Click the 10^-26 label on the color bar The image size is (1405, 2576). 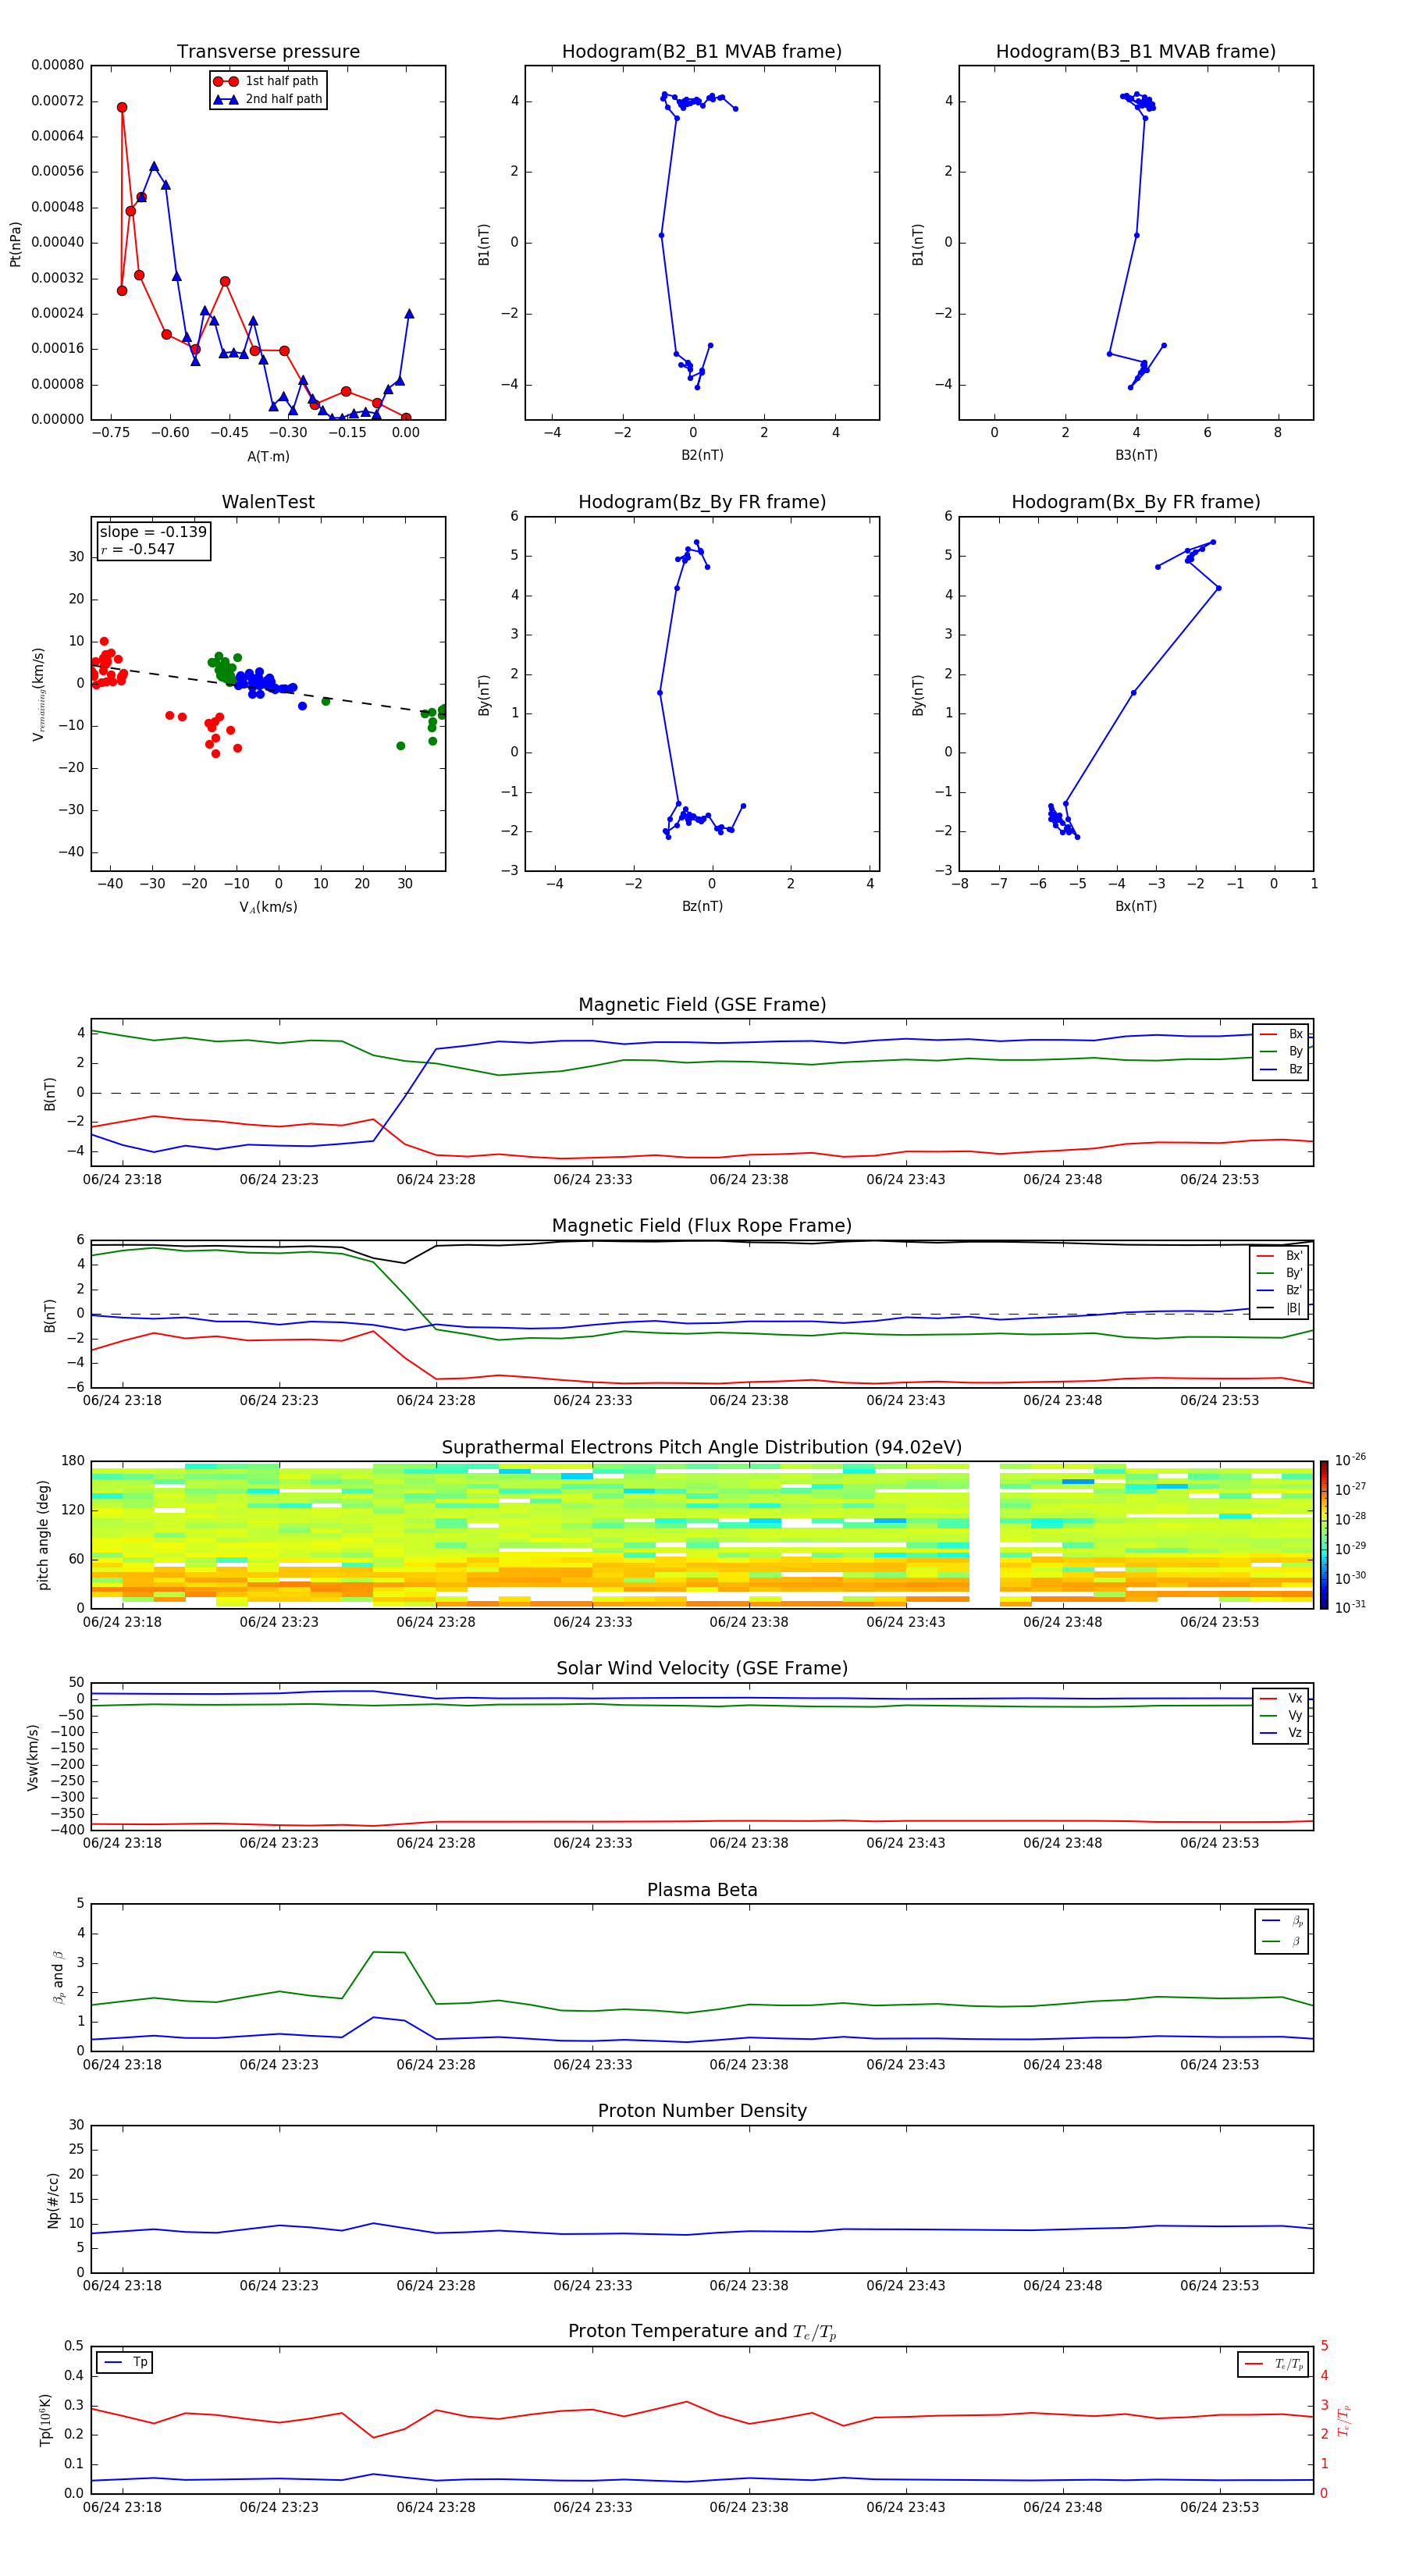(x=1350, y=1459)
